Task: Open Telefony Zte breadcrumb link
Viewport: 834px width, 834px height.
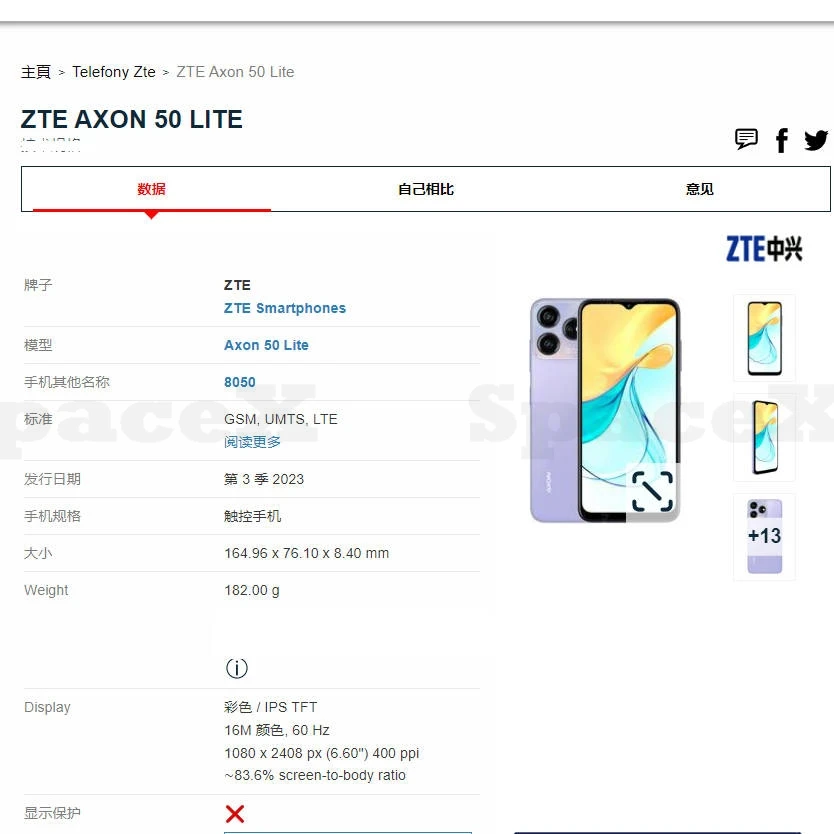Action: point(114,72)
